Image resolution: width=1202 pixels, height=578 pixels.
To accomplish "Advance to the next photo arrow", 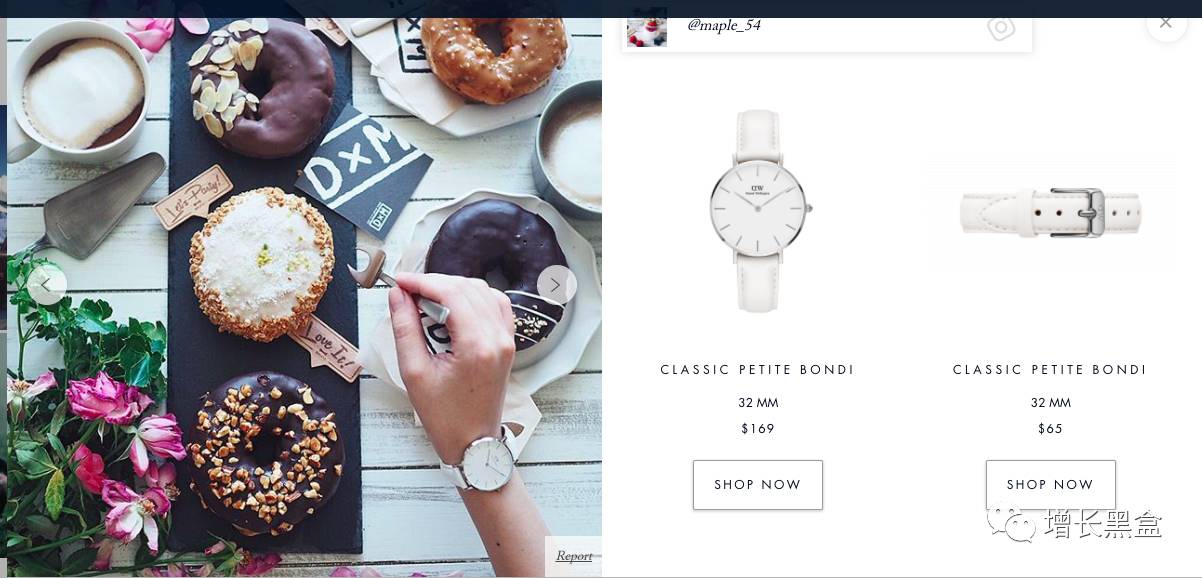I will [x=557, y=285].
